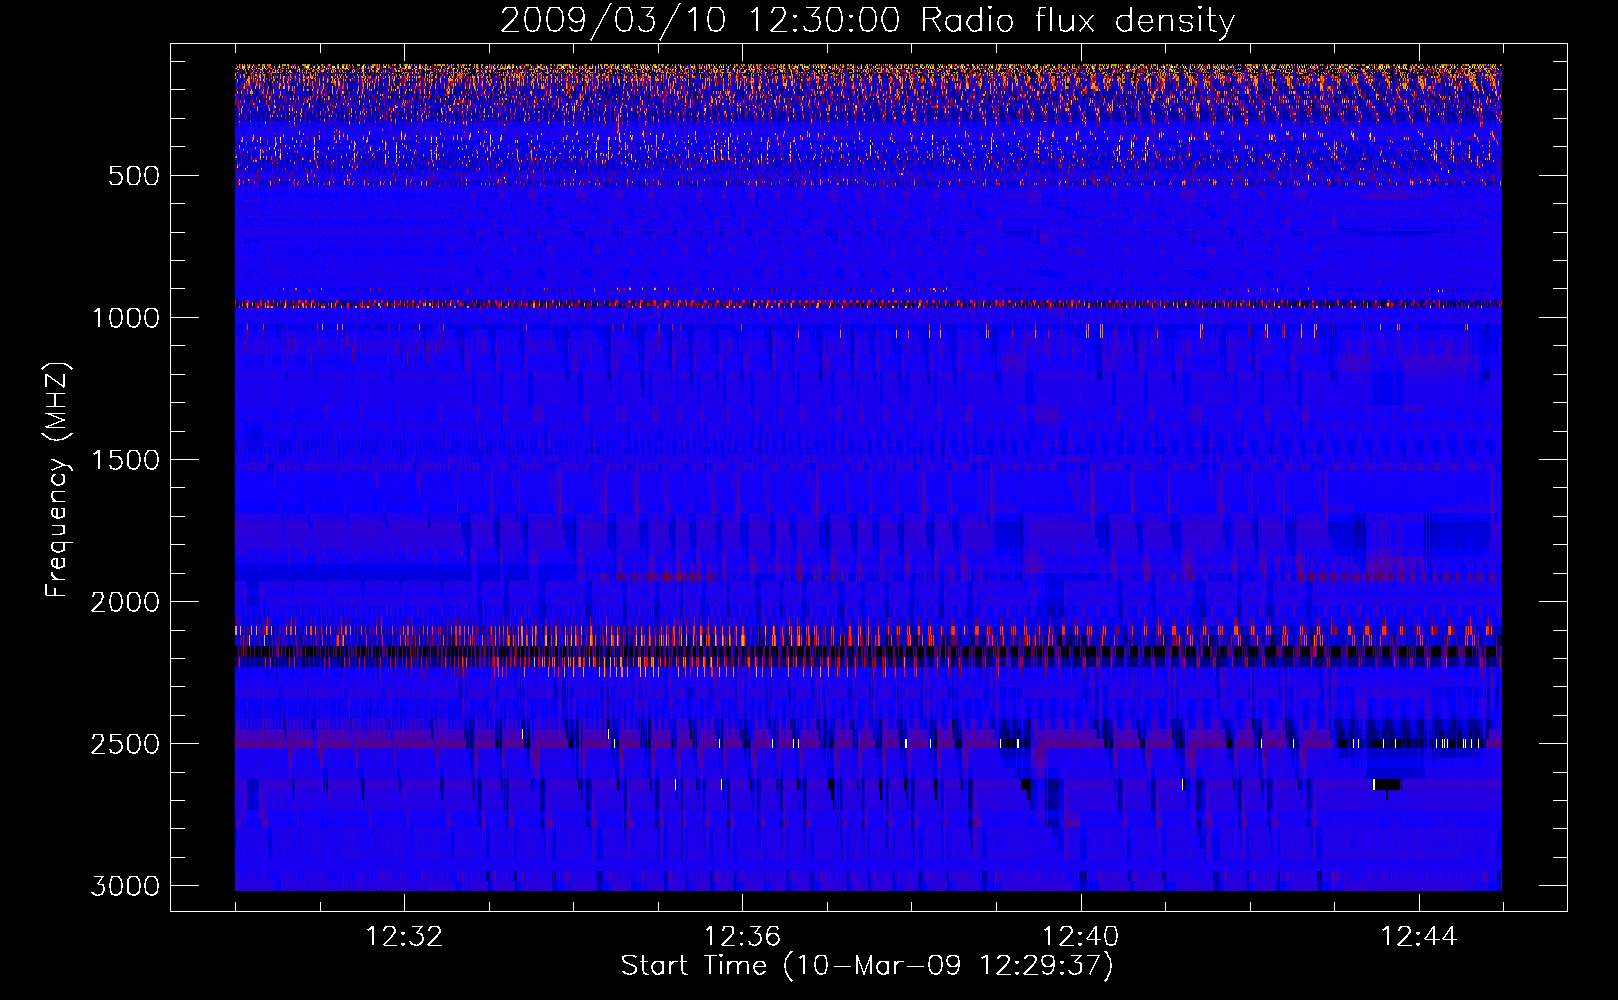Click the 3000 frequency tick label
The image size is (1618, 1000).
[x=124, y=886]
